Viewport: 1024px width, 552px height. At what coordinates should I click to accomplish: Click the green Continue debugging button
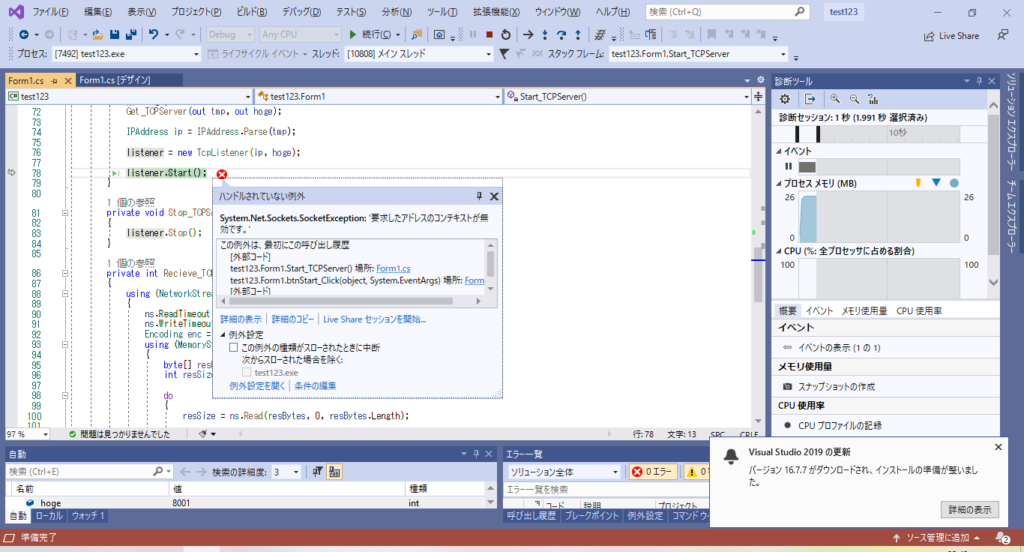point(370,35)
